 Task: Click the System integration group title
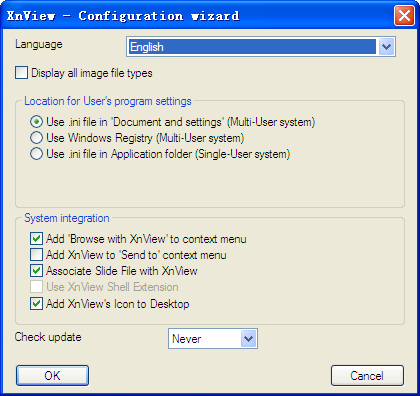pos(67,218)
